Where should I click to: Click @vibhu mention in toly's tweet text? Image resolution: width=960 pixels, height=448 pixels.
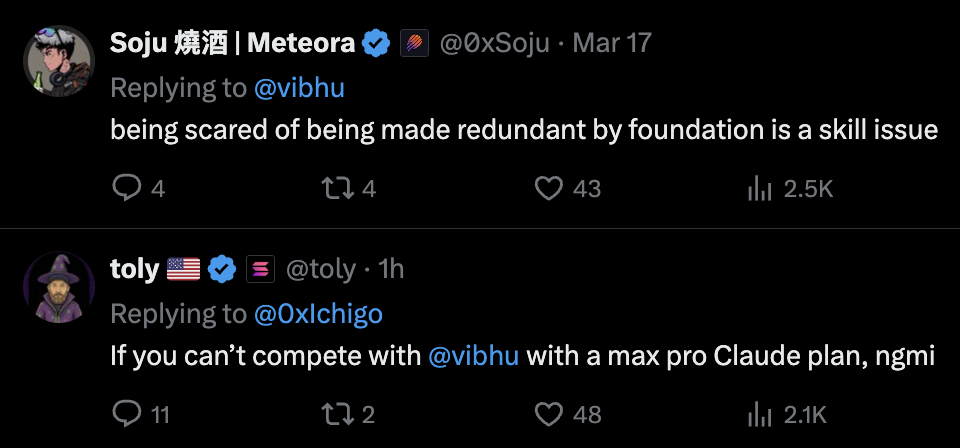(474, 356)
